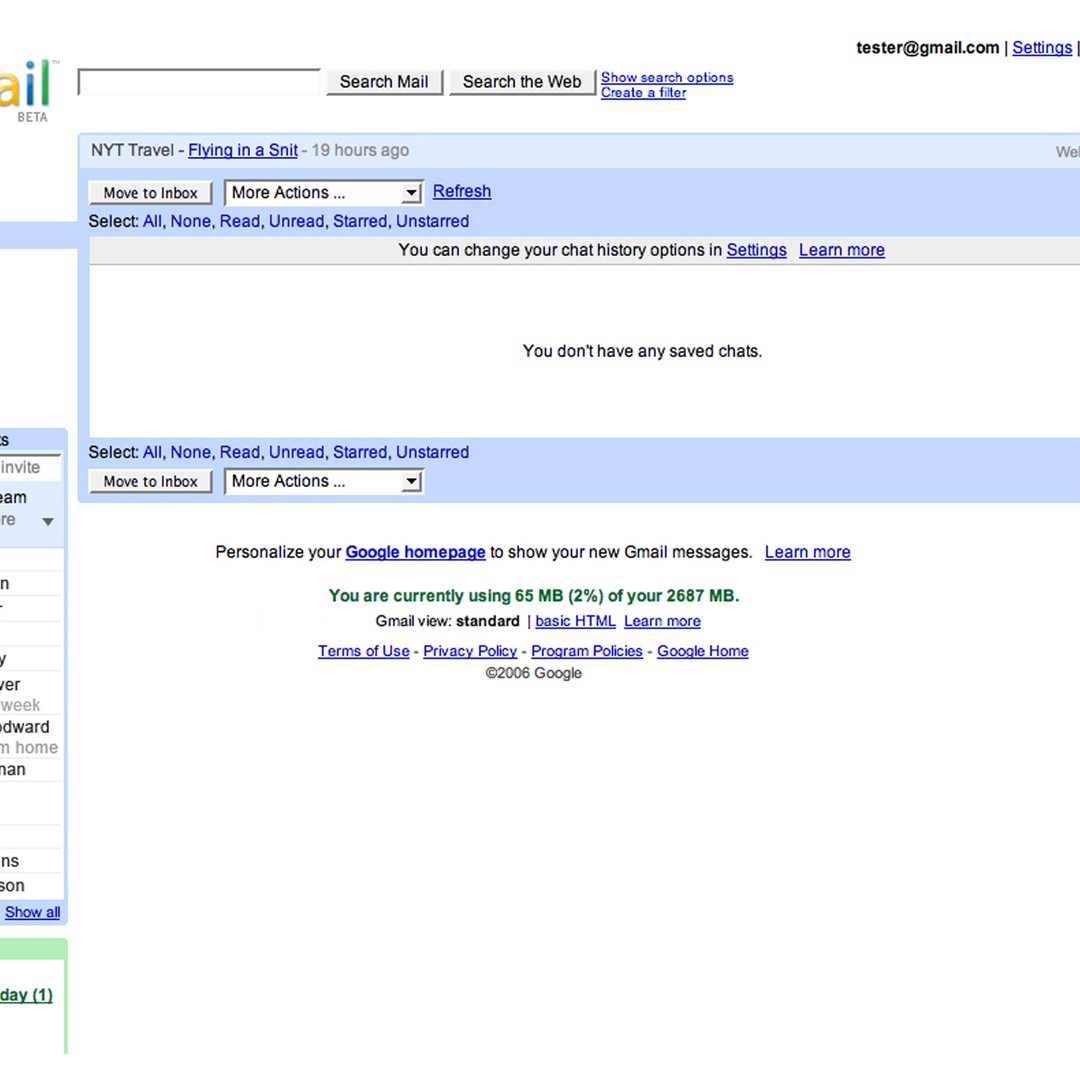Open Settings link in chat history notice

(756, 250)
